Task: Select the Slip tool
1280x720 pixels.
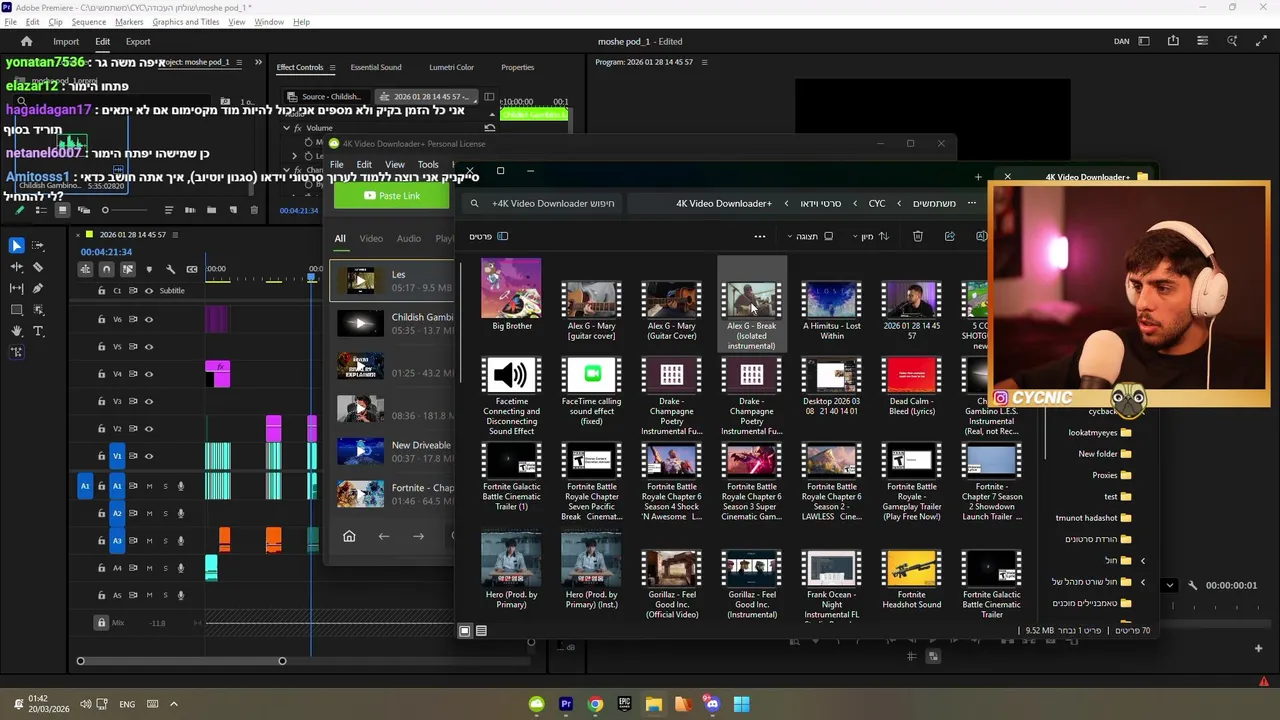Action: click(16, 288)
